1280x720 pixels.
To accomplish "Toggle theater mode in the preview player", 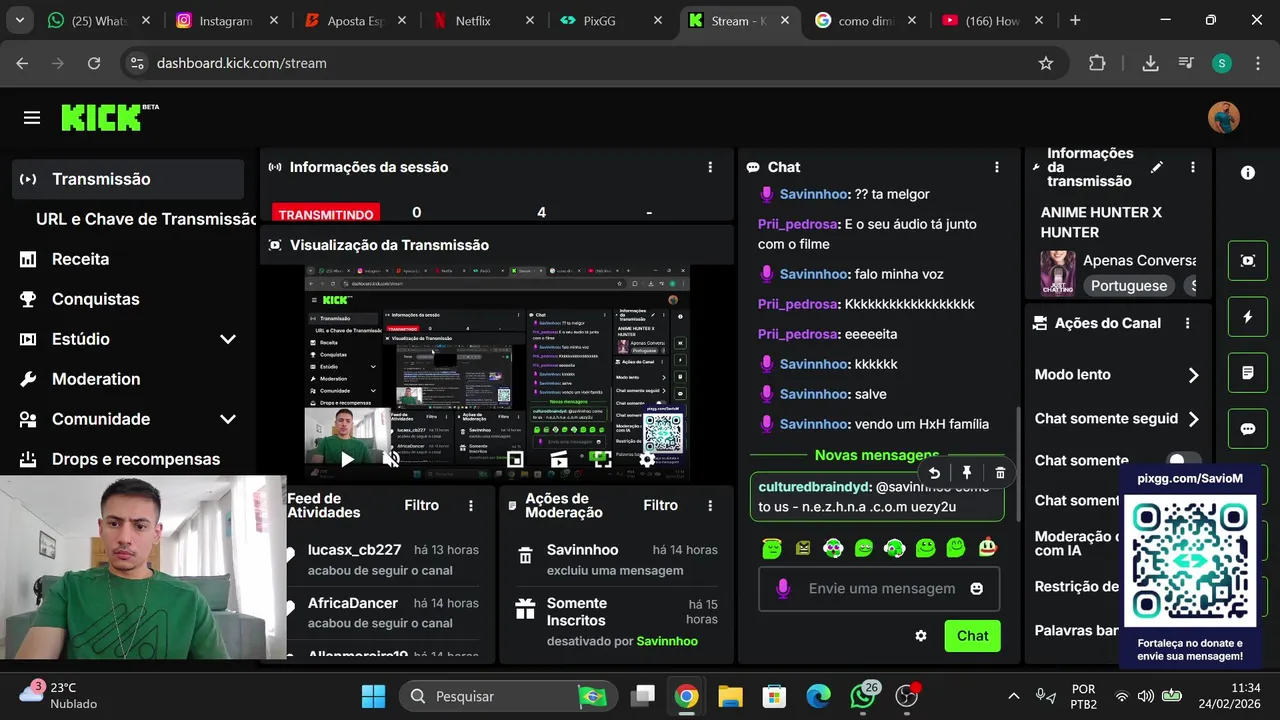I will [x=559, y=459].
